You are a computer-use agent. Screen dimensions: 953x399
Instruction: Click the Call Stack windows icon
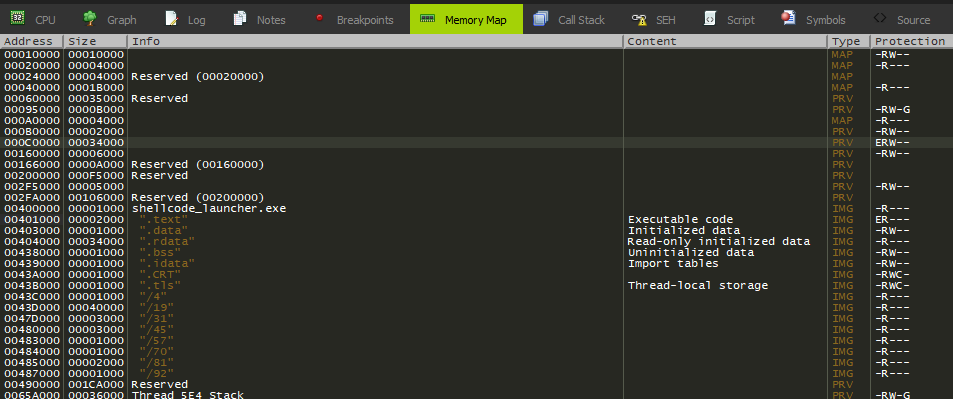(x=540, y=19)
